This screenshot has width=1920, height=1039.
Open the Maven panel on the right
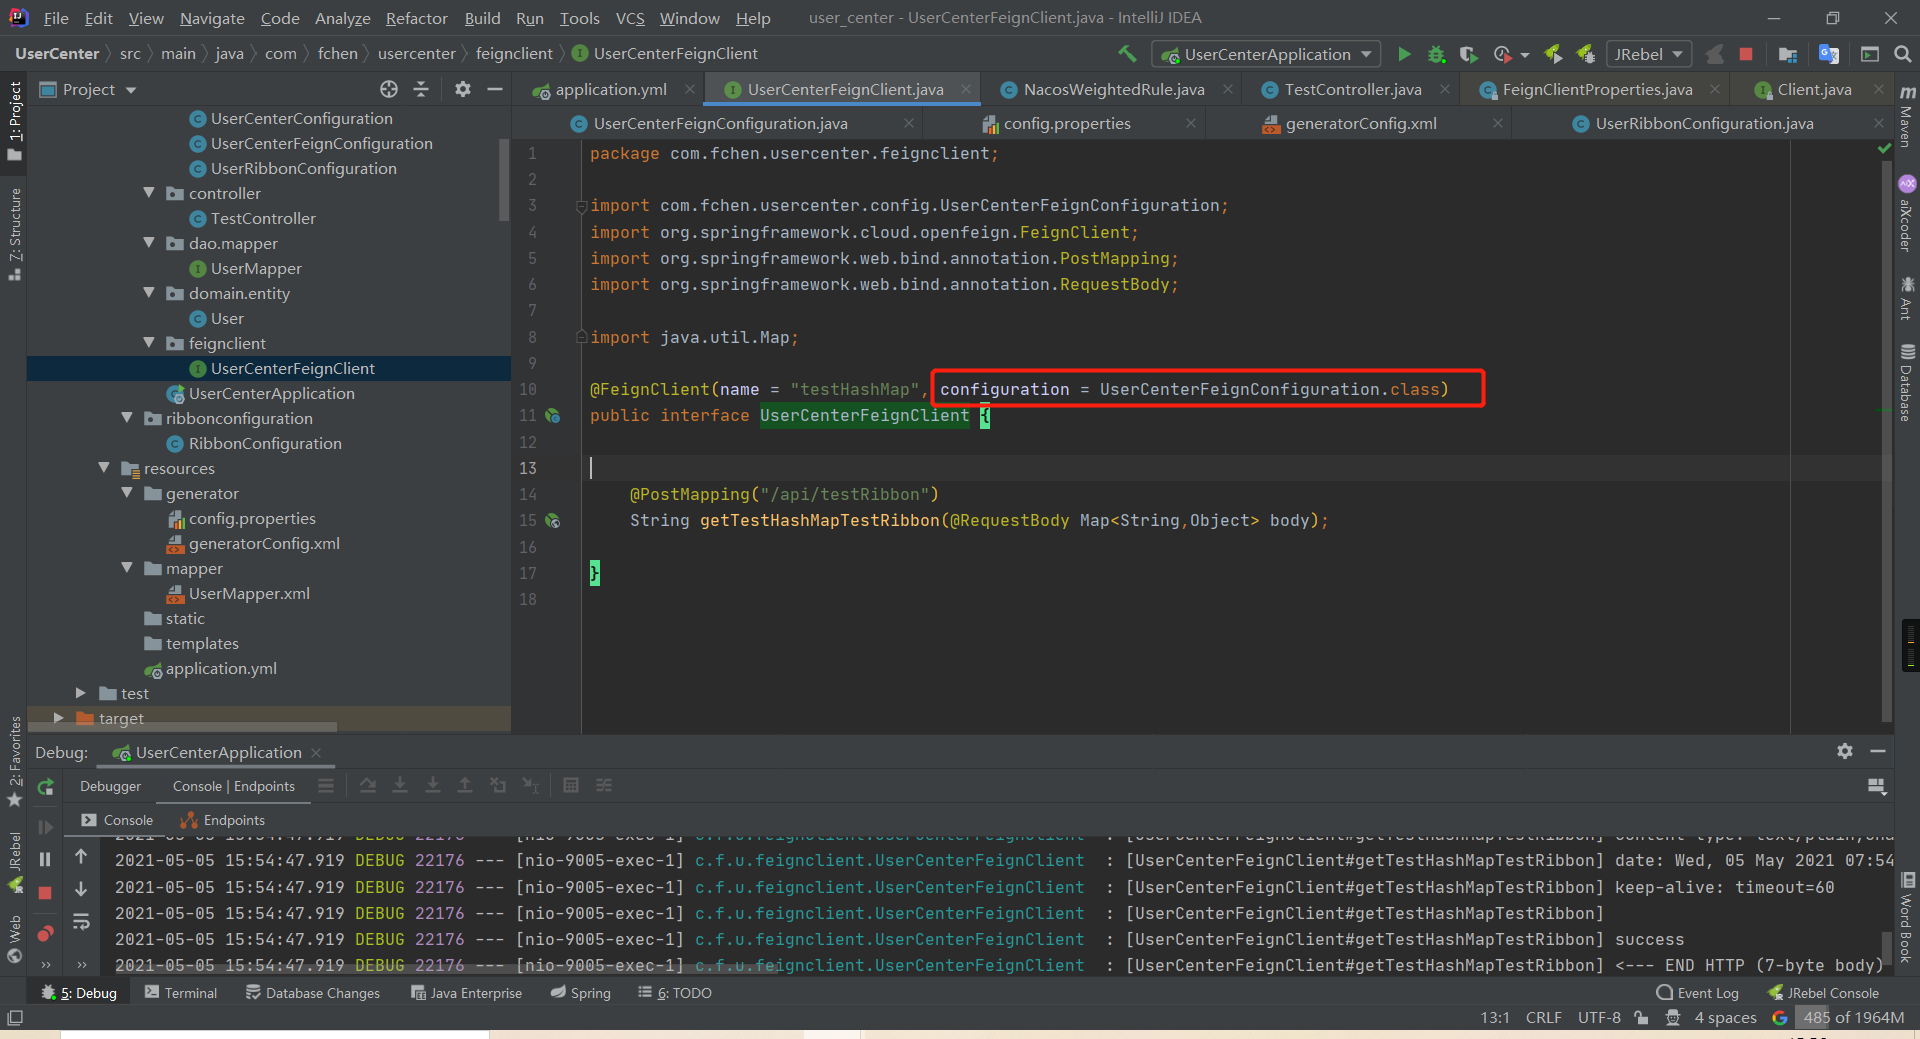(1906, 125)
